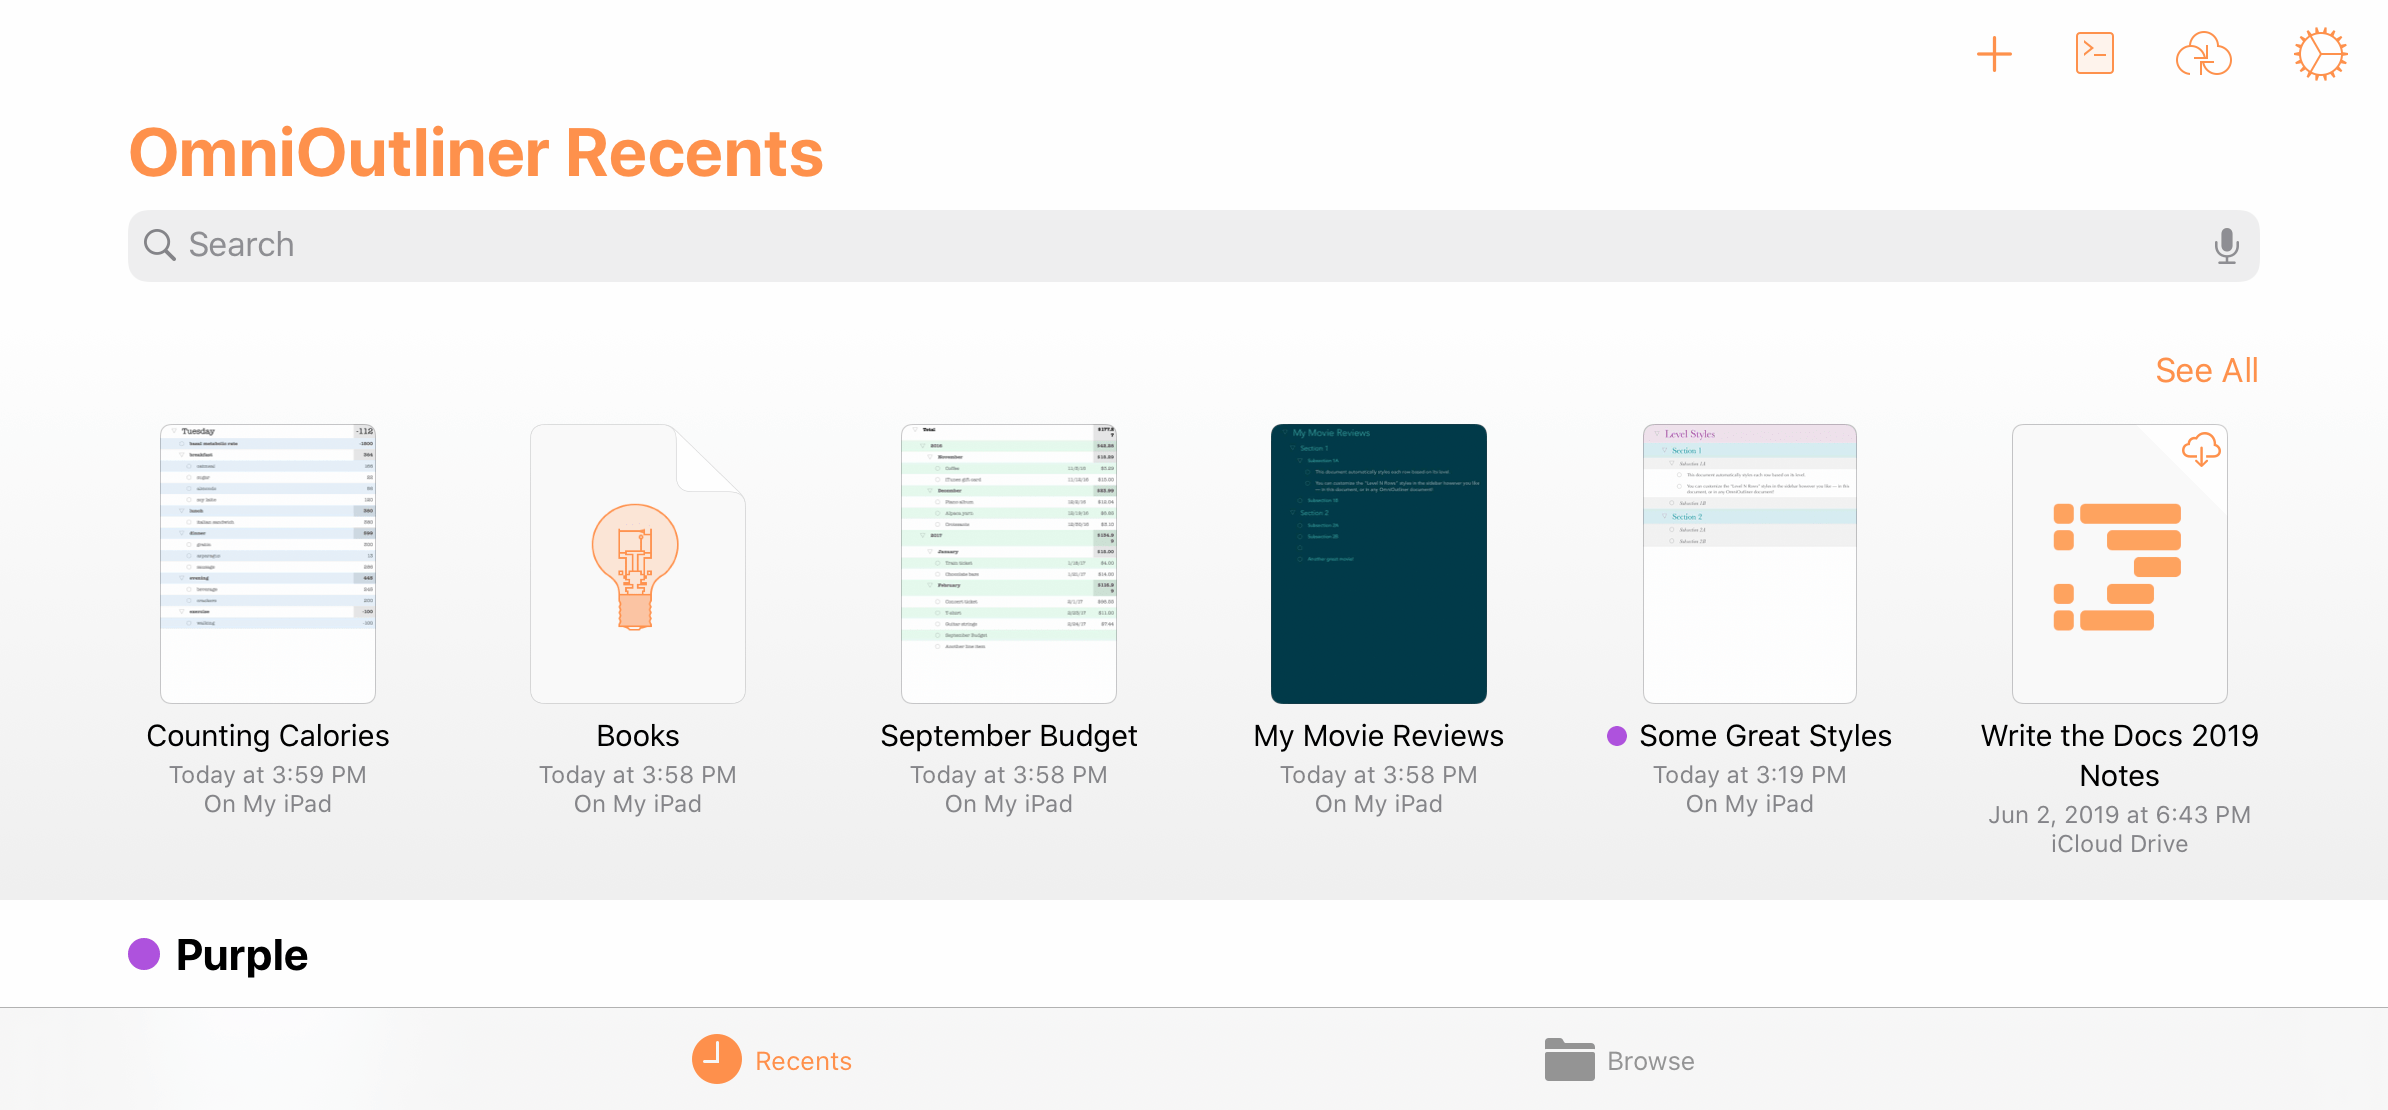The height and width of the screenshot is (1110, 2388).
Task: Open Some Great Styles thumbnail
Action: tap(1750, 563)
